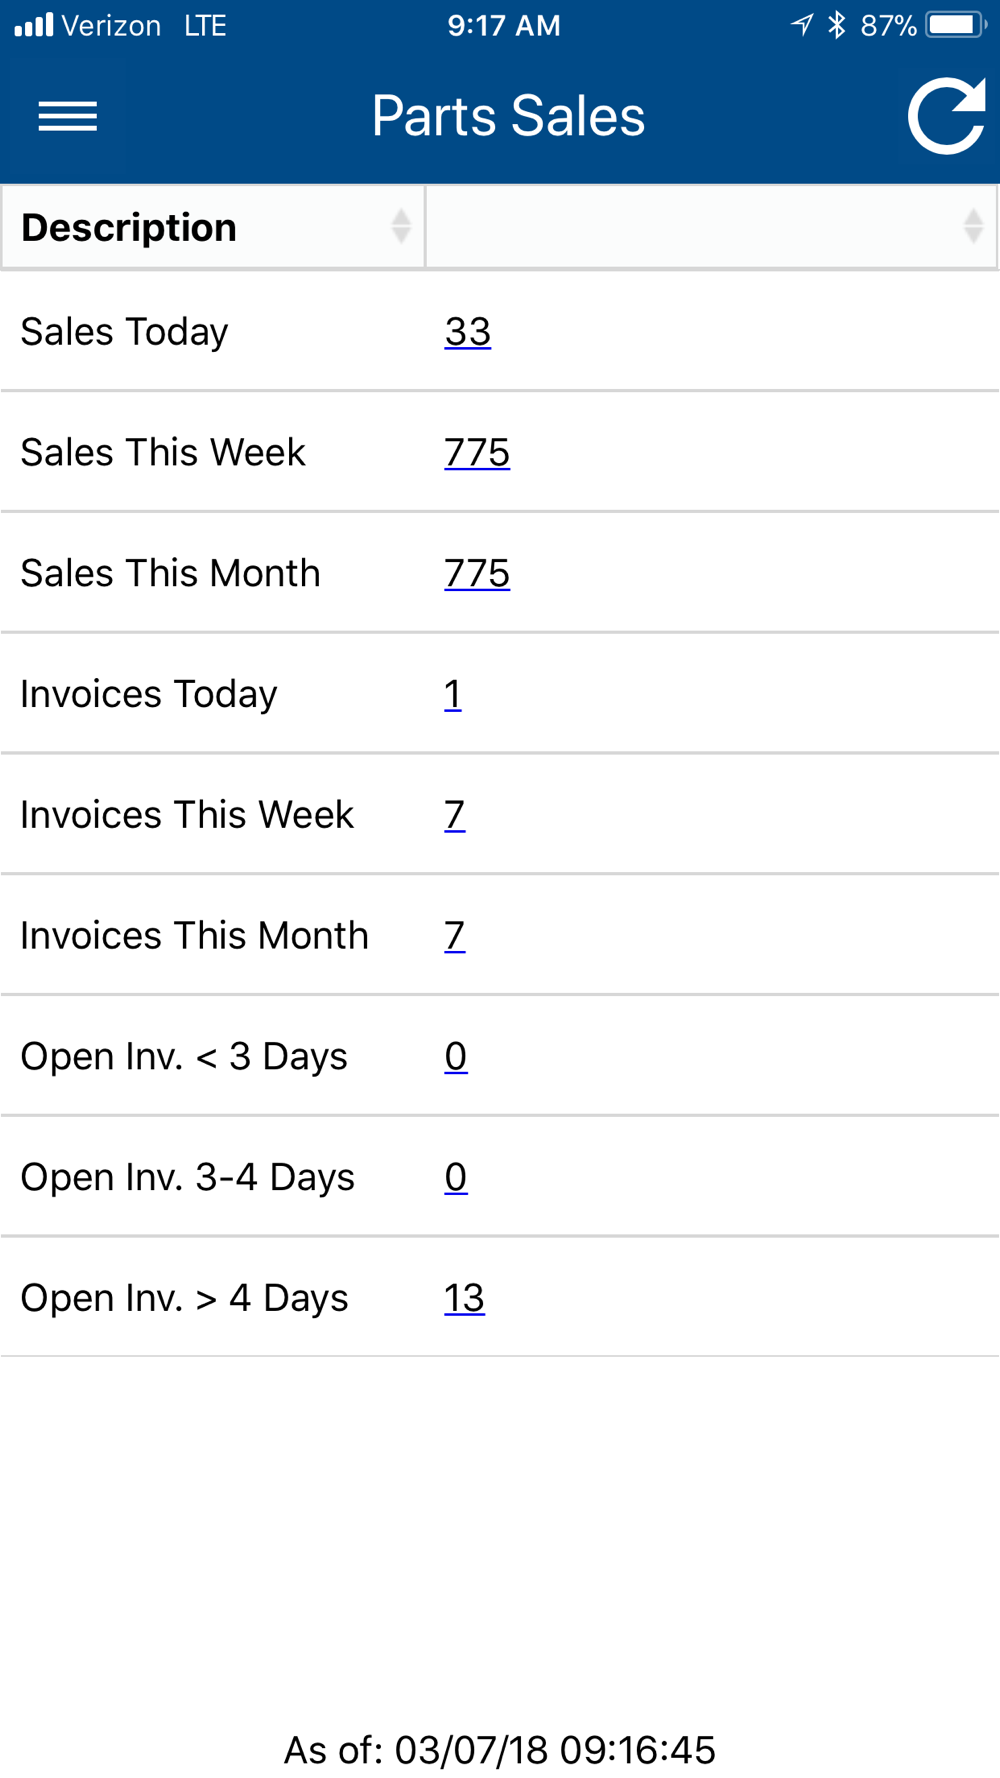Tap the Bluetooth status icon
1000x1778 pixels.
click(837, 25)
